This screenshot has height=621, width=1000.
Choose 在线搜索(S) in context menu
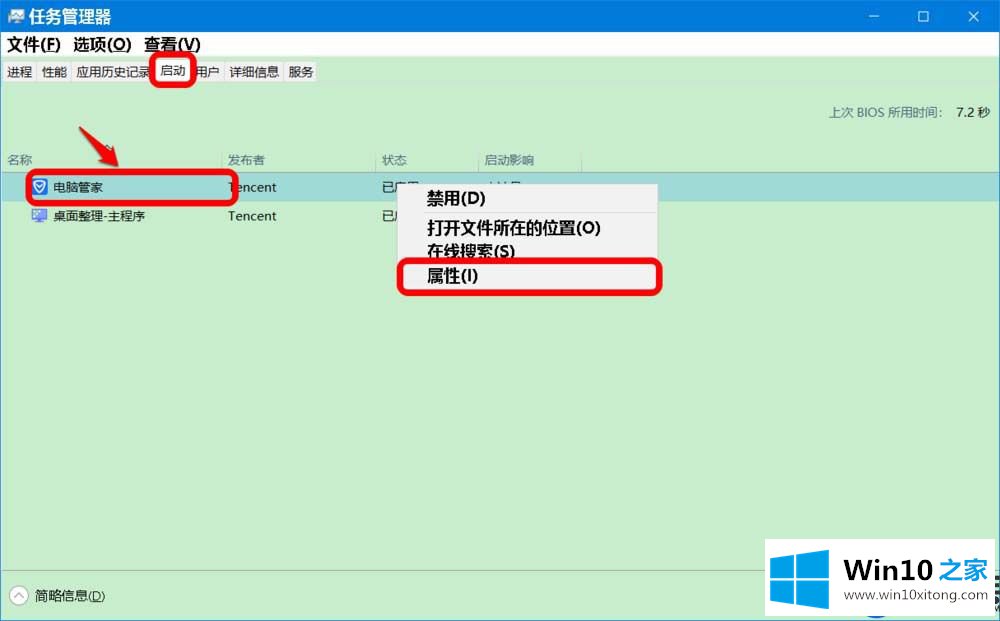pyautogui.click(x=527, y=250)
